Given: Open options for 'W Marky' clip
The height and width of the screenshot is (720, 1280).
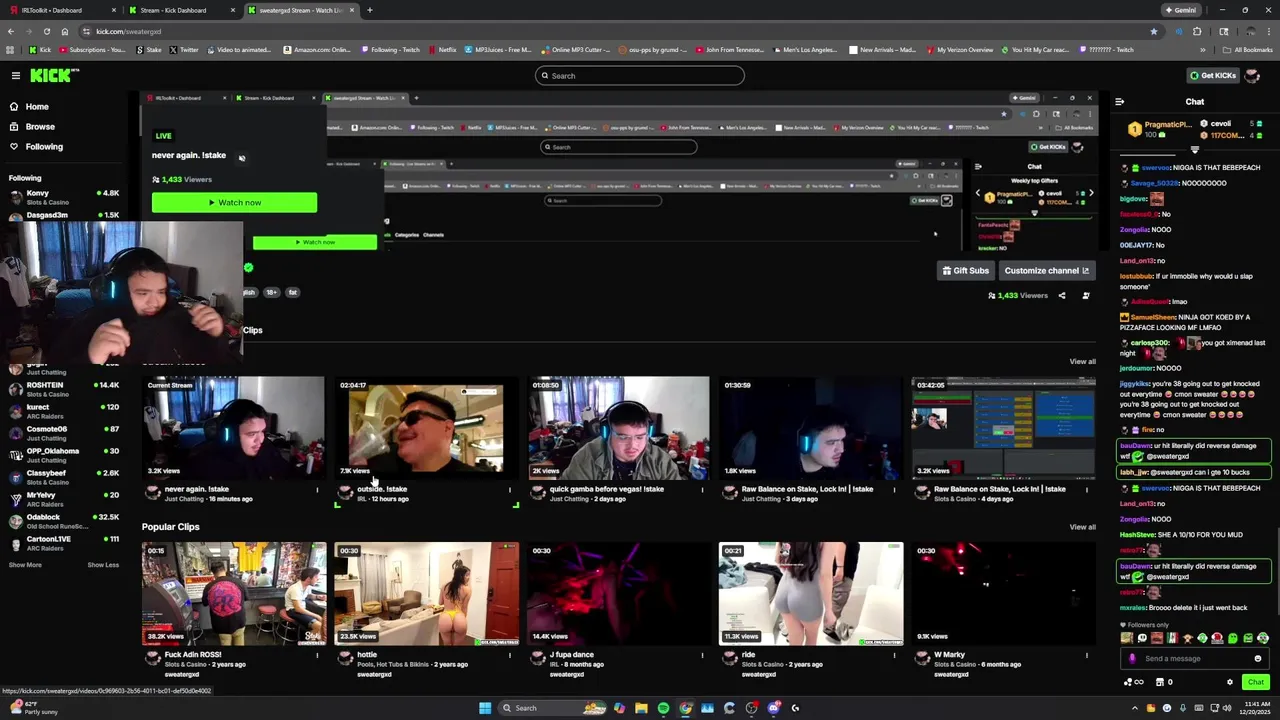Looking at the screenshot, I should 1087,656.
